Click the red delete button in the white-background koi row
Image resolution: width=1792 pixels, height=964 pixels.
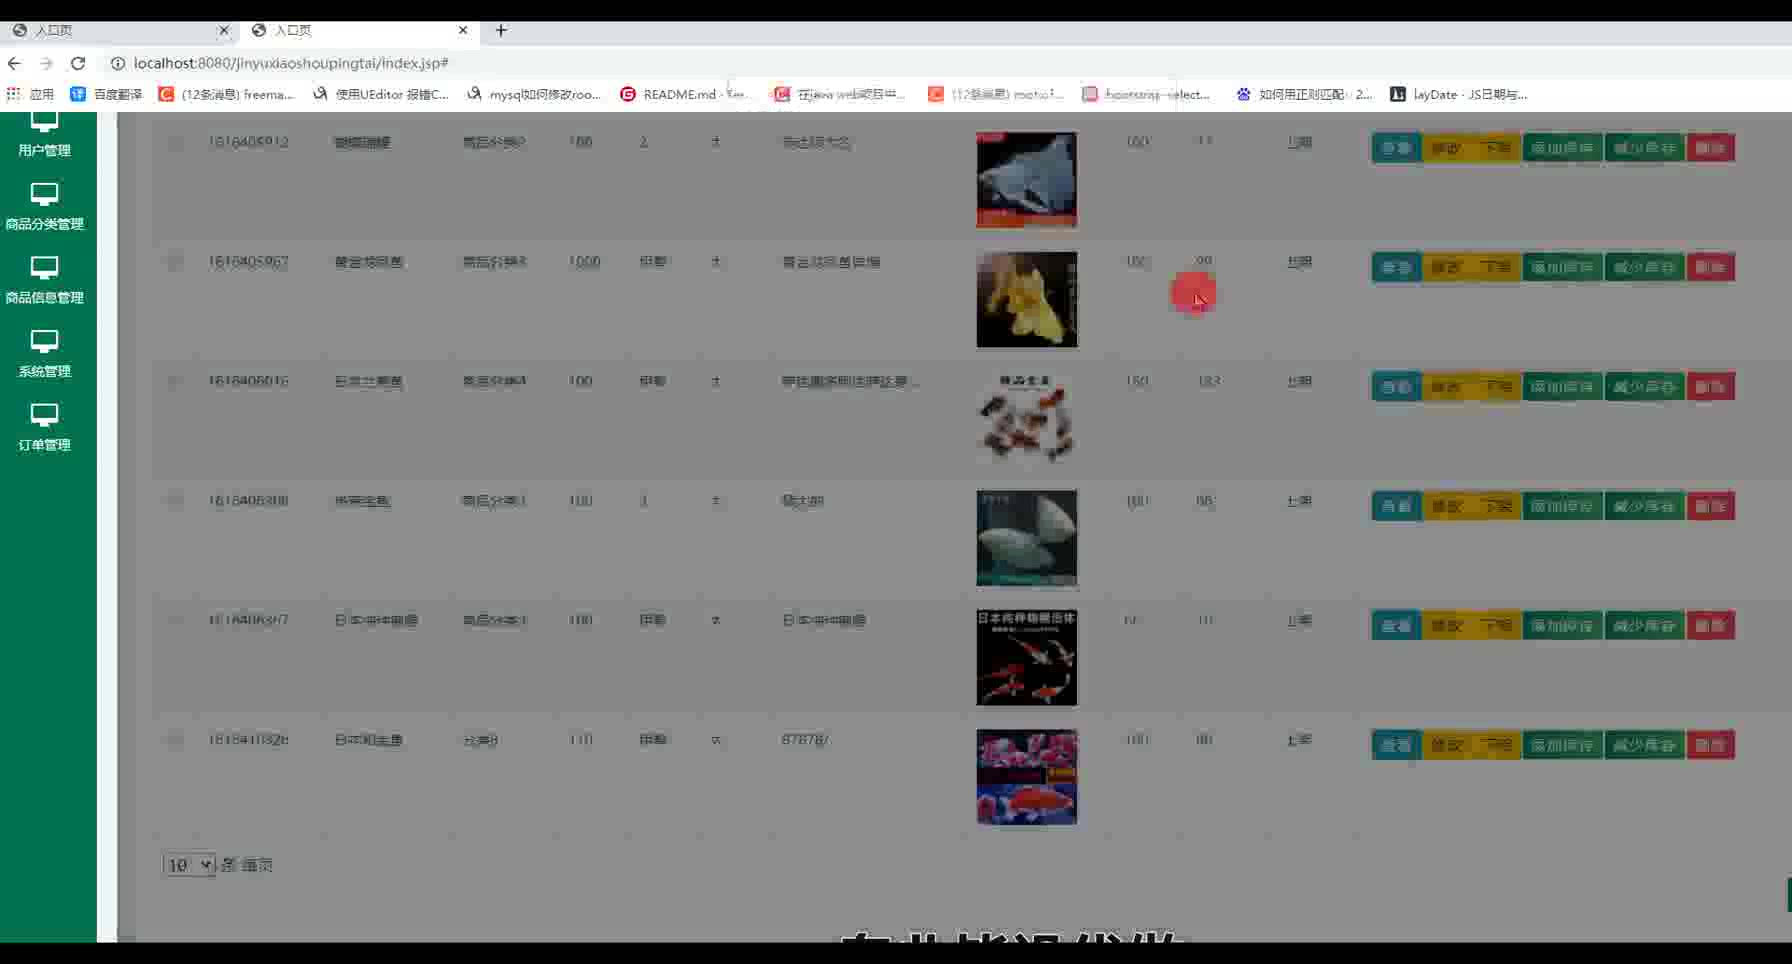(1711, 387)
